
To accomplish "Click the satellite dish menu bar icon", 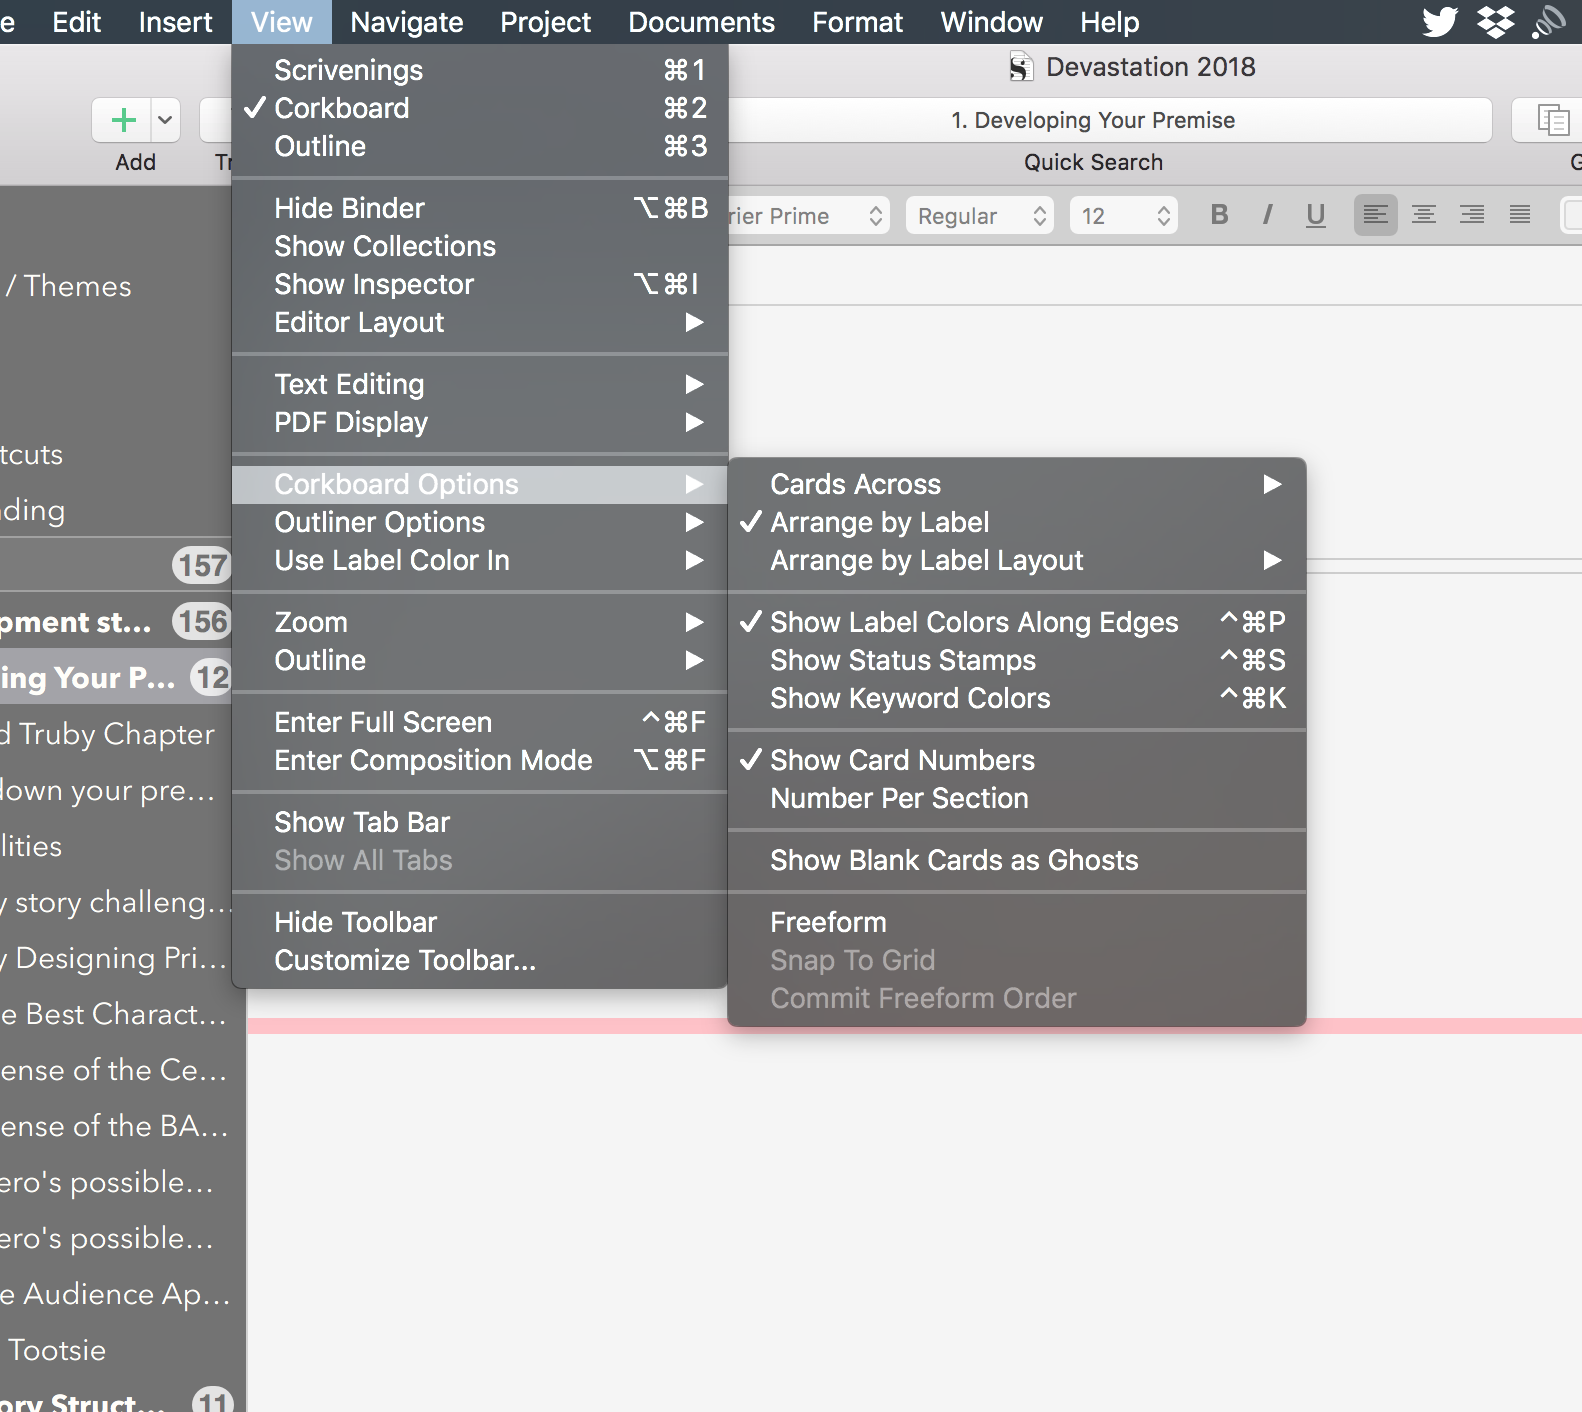I will click(1549, 21).
